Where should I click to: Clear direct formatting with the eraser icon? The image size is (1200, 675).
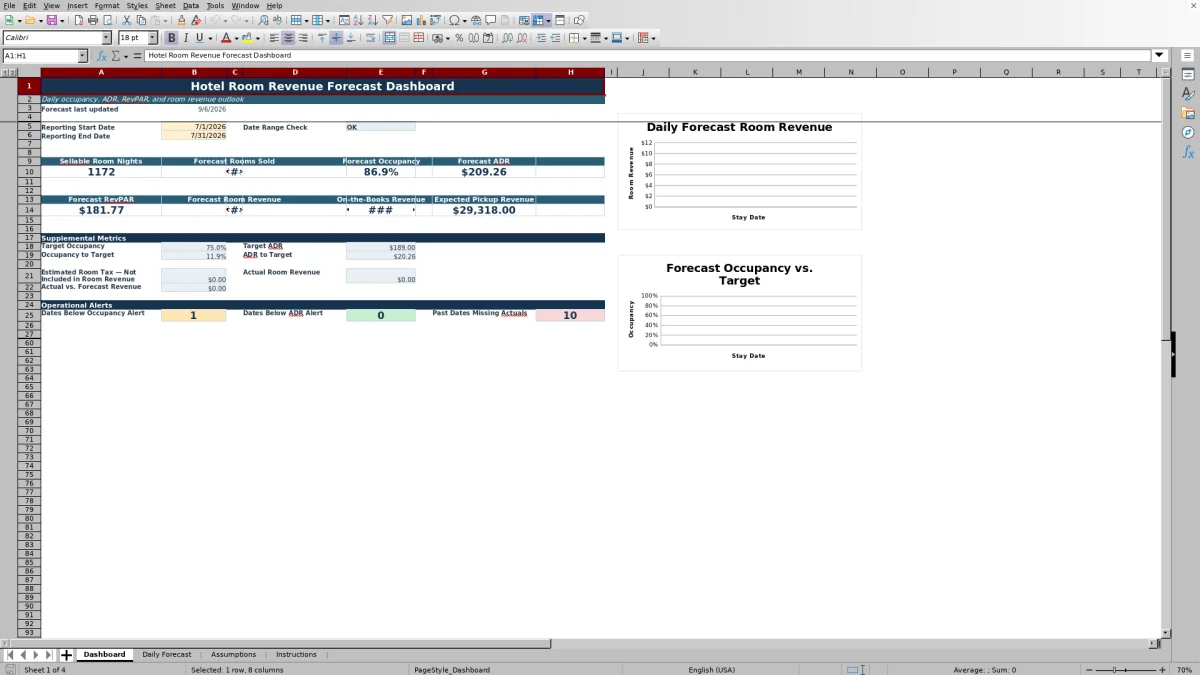pos(196,20)
